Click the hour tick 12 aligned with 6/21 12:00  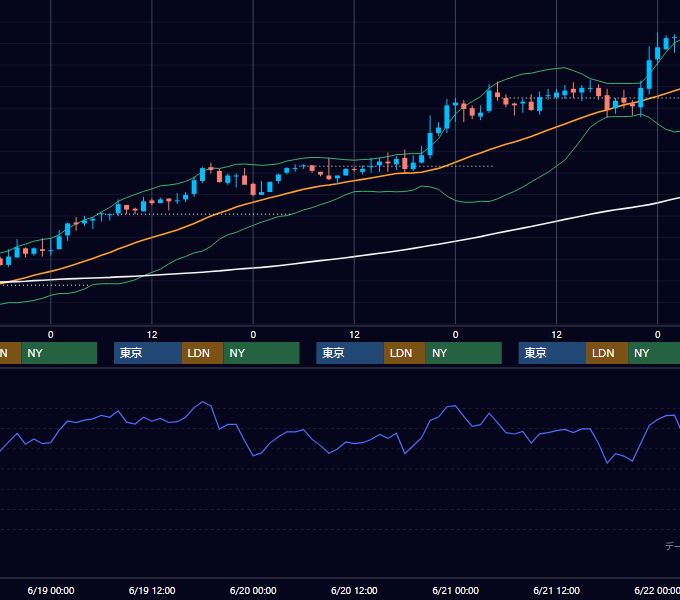(x=556, y=335)
